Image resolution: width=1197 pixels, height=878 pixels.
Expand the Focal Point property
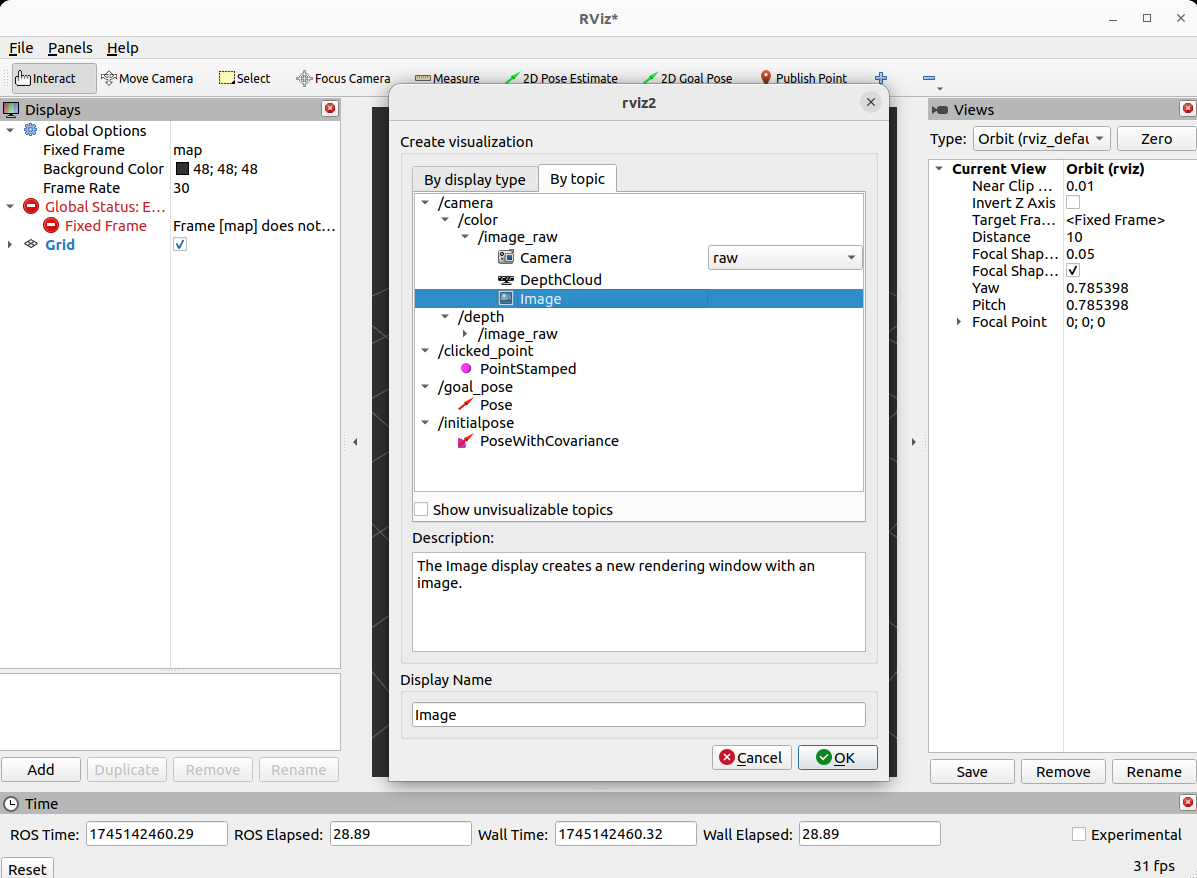pos(959,322)
